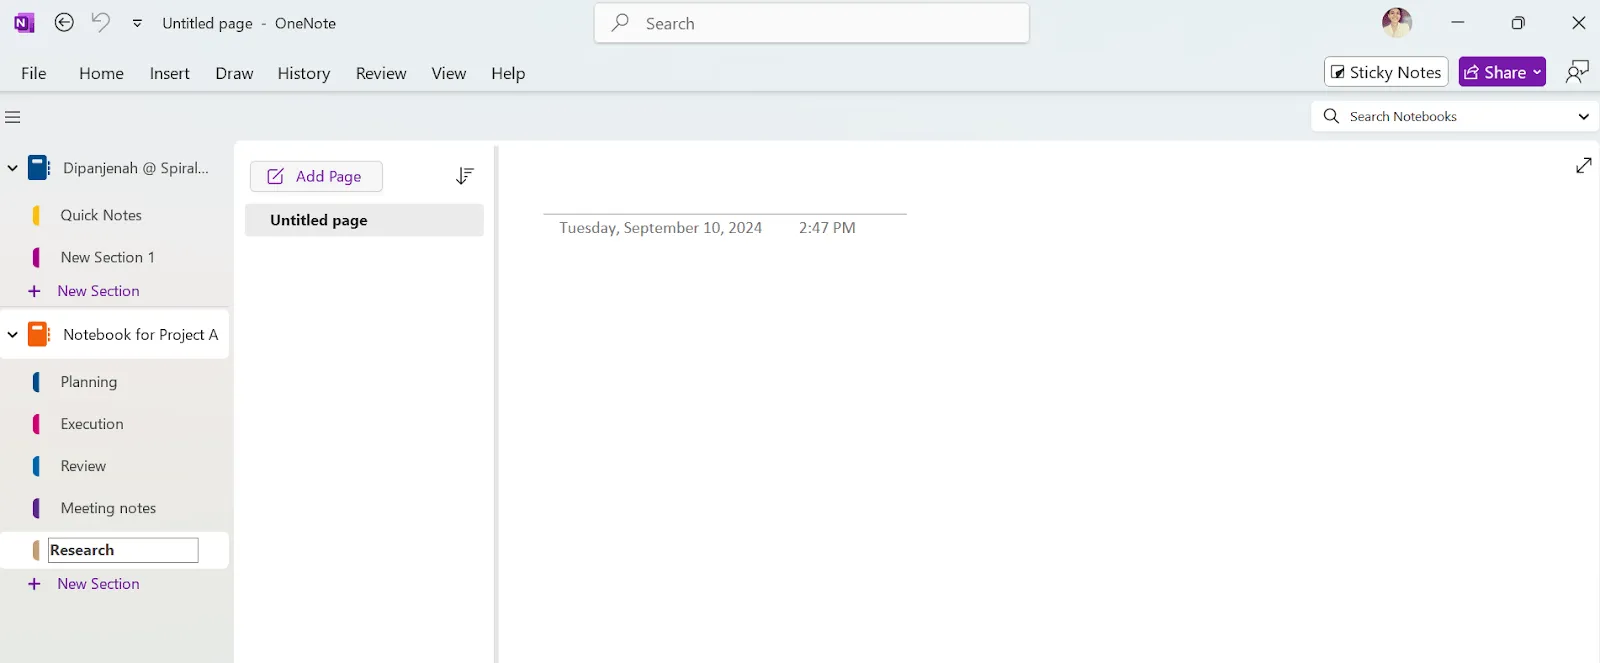Click the orange Notebook for Project A icon
This screenshot has width=1600, height=663.
coord(38,334)
